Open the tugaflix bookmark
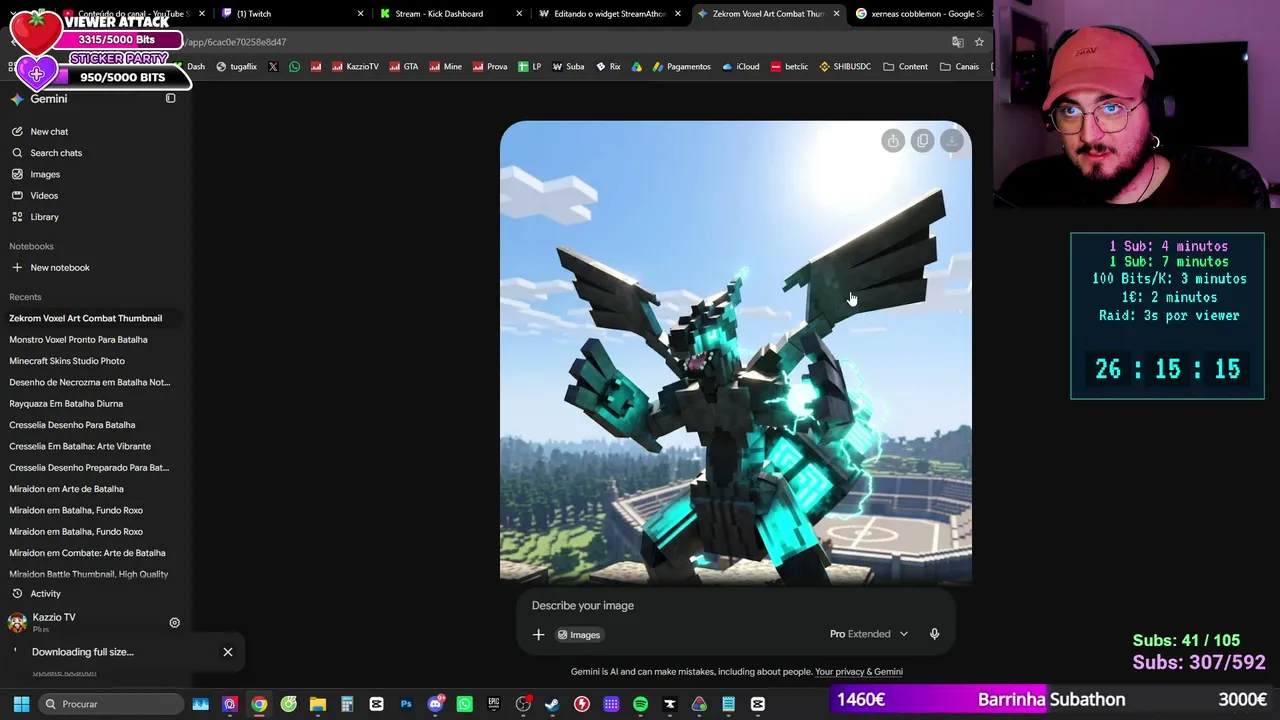Viewport: 1280px width, 720px height. tap(236, 67)
